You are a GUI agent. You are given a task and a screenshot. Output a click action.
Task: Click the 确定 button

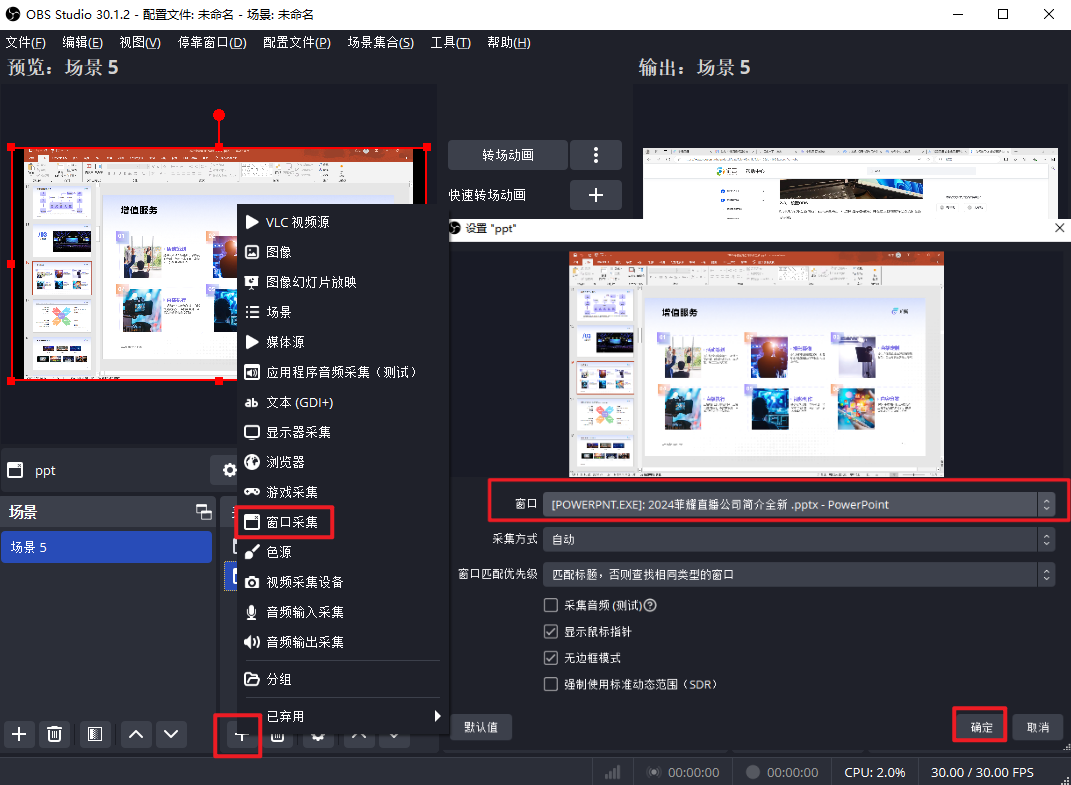click(x=980, y=727)
